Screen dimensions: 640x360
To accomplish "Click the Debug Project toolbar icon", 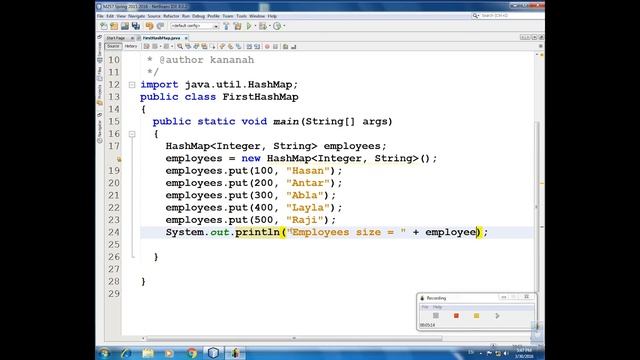I will [x=262, y=26].
